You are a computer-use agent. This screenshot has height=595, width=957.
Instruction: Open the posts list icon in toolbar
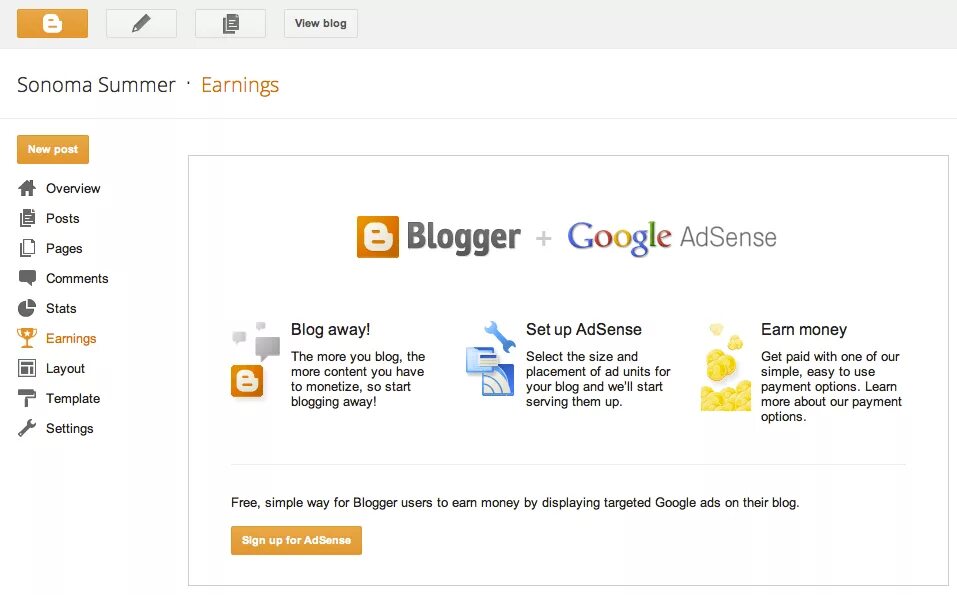pos(231,23)
